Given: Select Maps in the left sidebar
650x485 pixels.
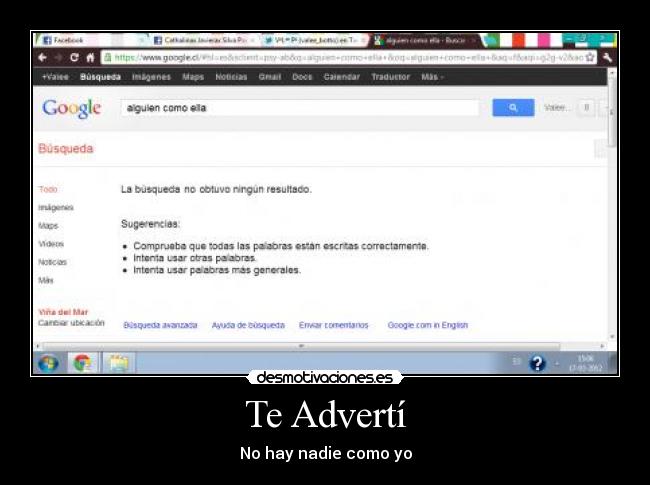Looking at the screenshot, I should 48,226.
